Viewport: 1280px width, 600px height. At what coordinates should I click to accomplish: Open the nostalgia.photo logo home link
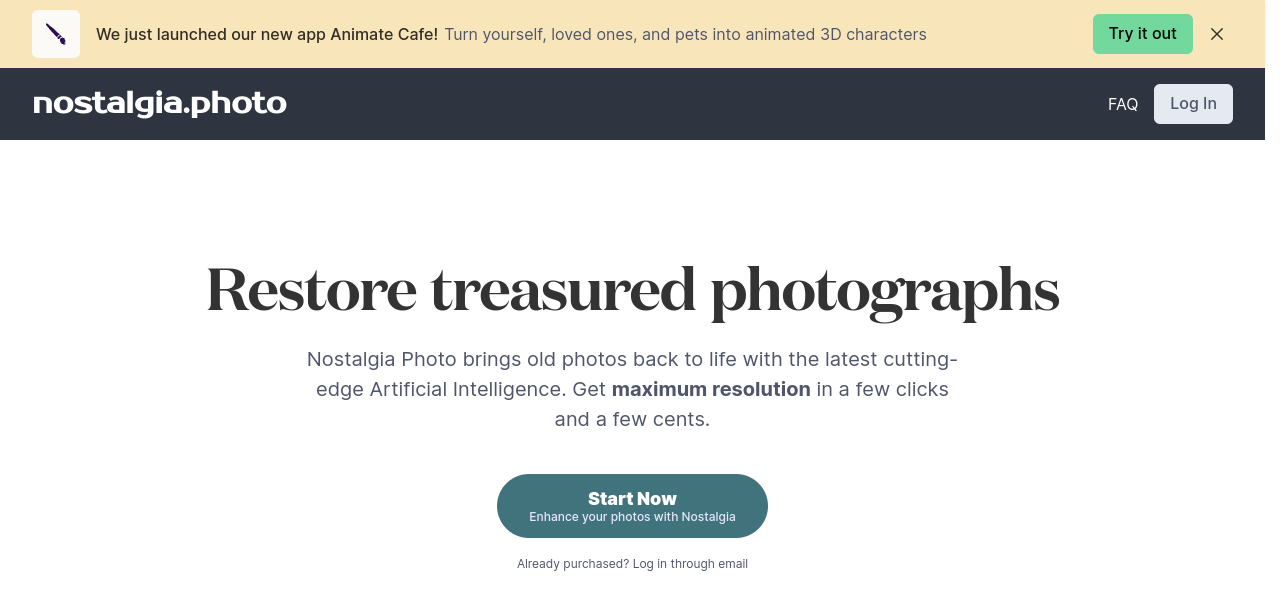pos(160,104)
